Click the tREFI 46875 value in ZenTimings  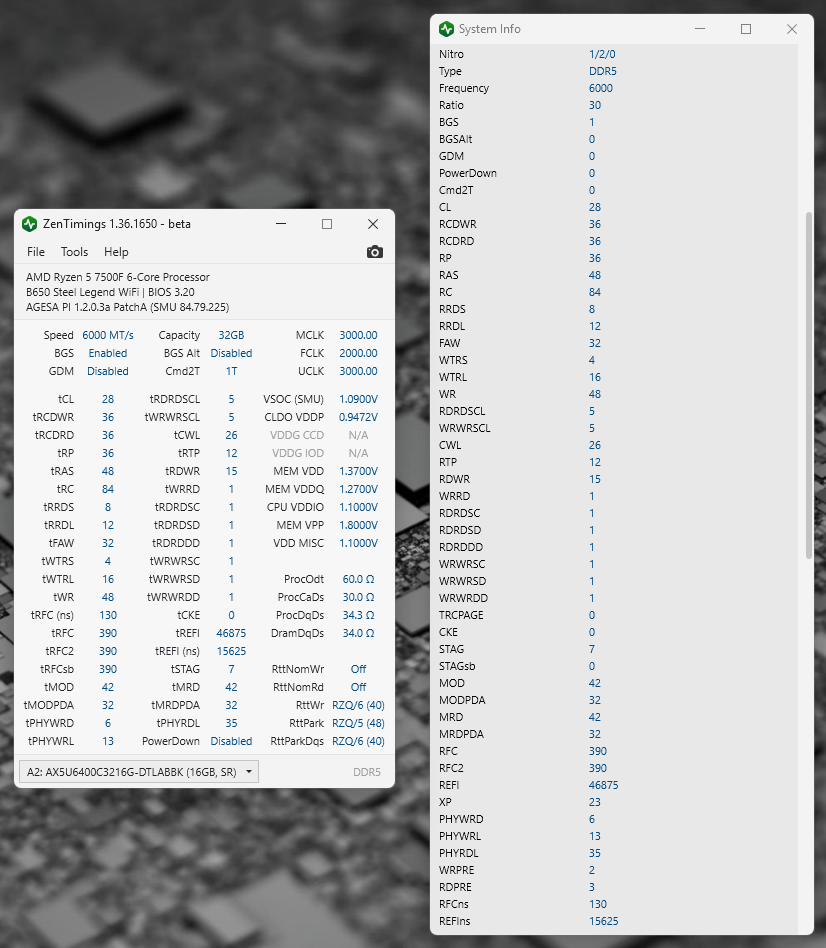pyautogui.click(x=231, y=633)
